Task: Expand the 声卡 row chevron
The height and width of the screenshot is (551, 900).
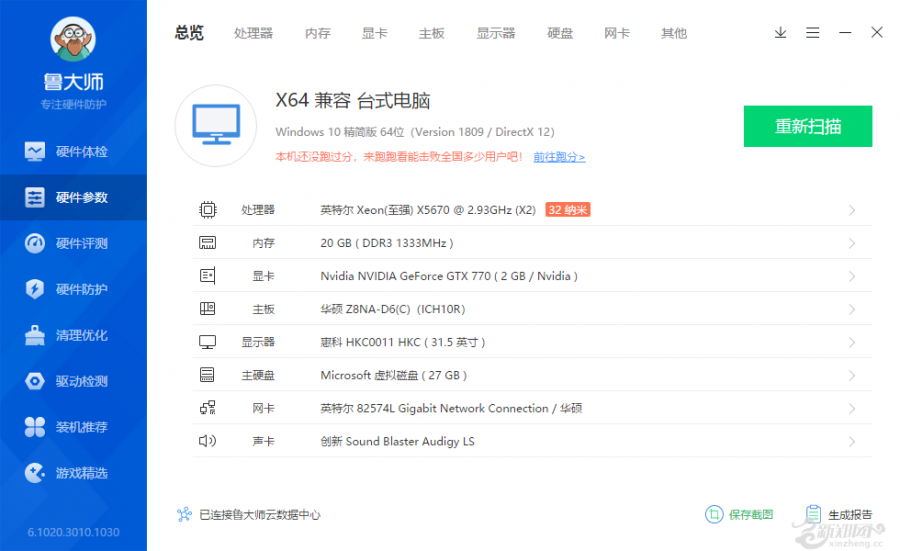Action: [852, 441]
